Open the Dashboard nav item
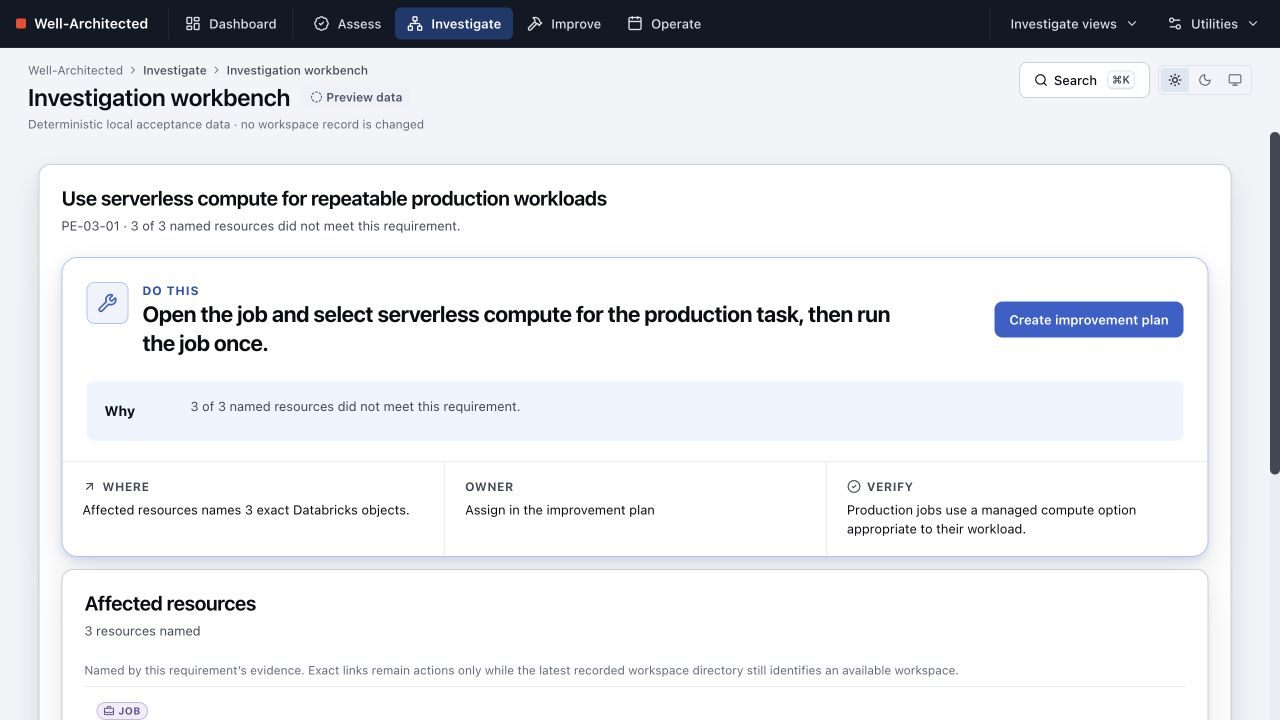Image resolution: width=1280 pixels, height=720 pixels. click(x=231, y=24)
